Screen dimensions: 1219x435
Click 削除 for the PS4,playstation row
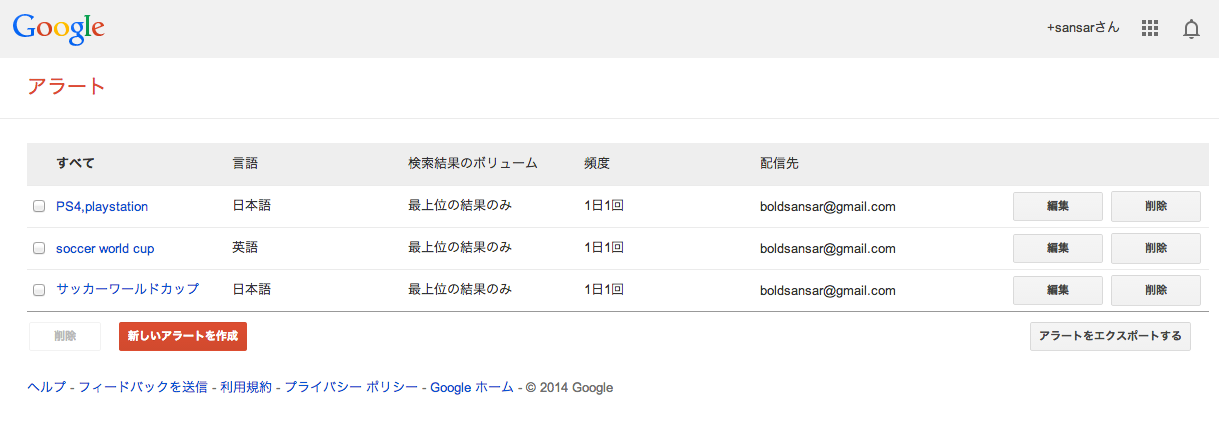(x=1156, y=207)
